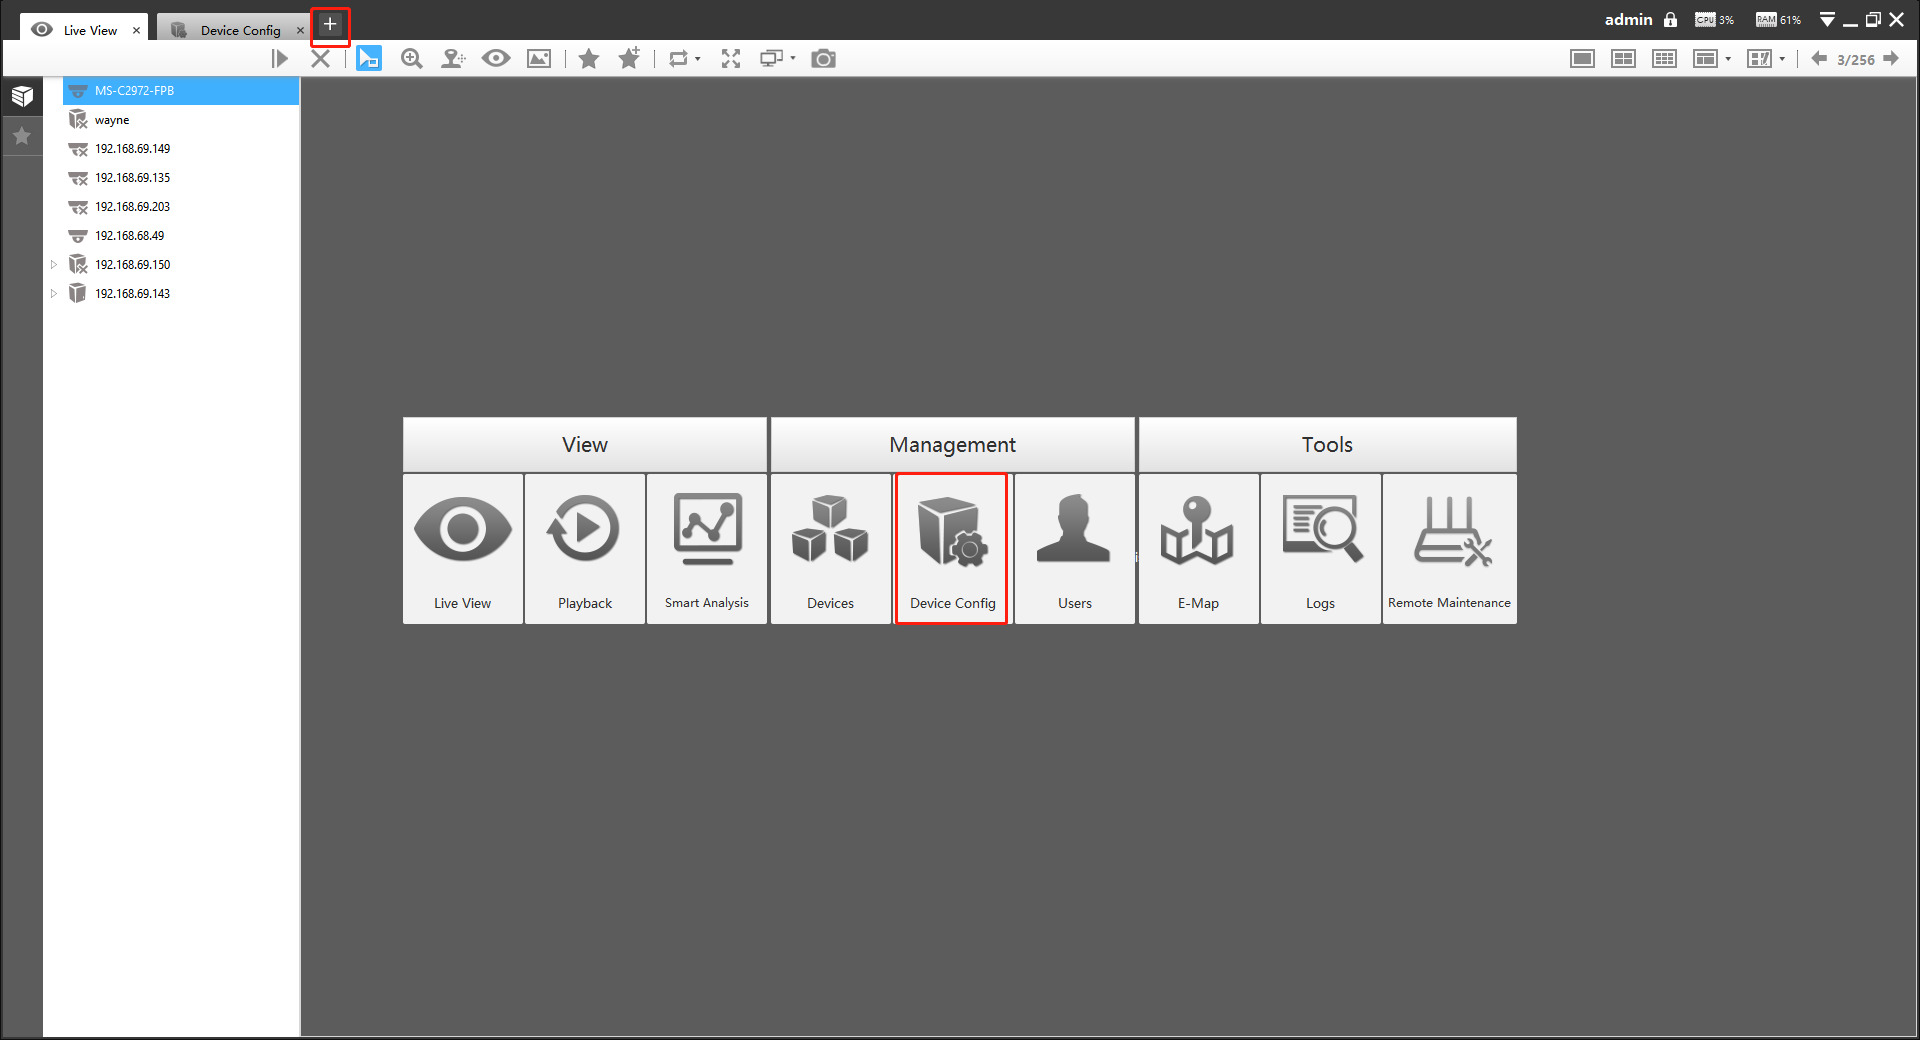Open Remote Maintenance tool tile
This screenshot has width=1920, height=1040.
click(x=1450, y=549)
